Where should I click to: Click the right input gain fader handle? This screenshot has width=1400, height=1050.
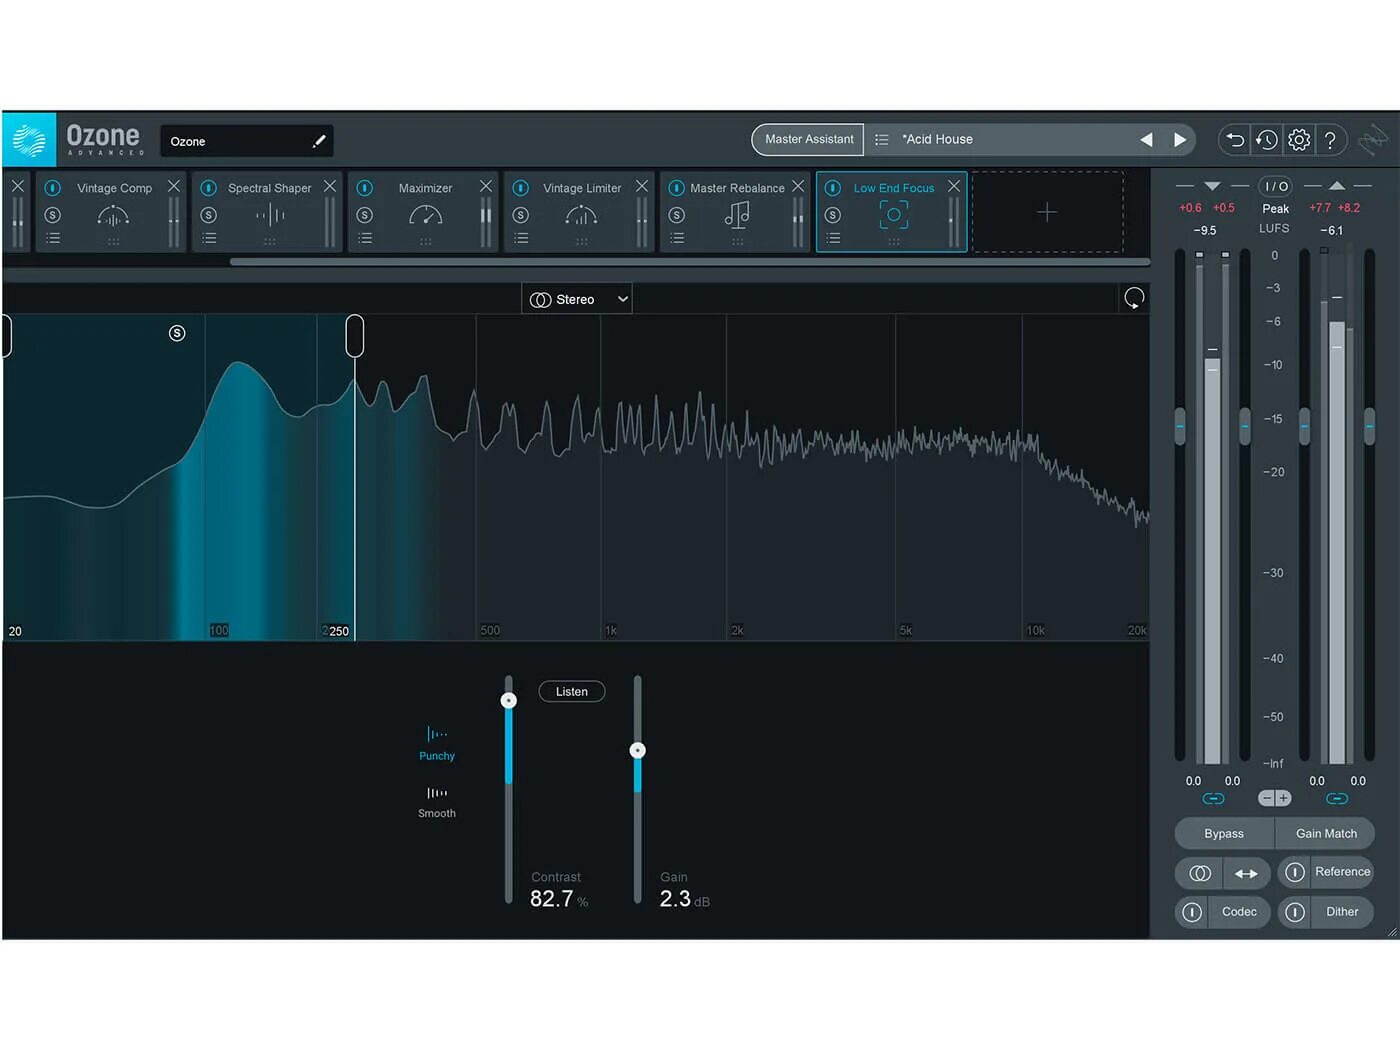pos(1245,426)
